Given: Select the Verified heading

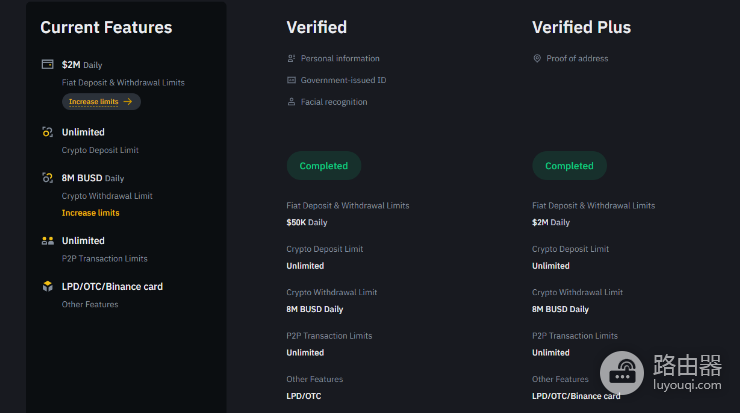Looking at the screenshot, I should 317,27.
